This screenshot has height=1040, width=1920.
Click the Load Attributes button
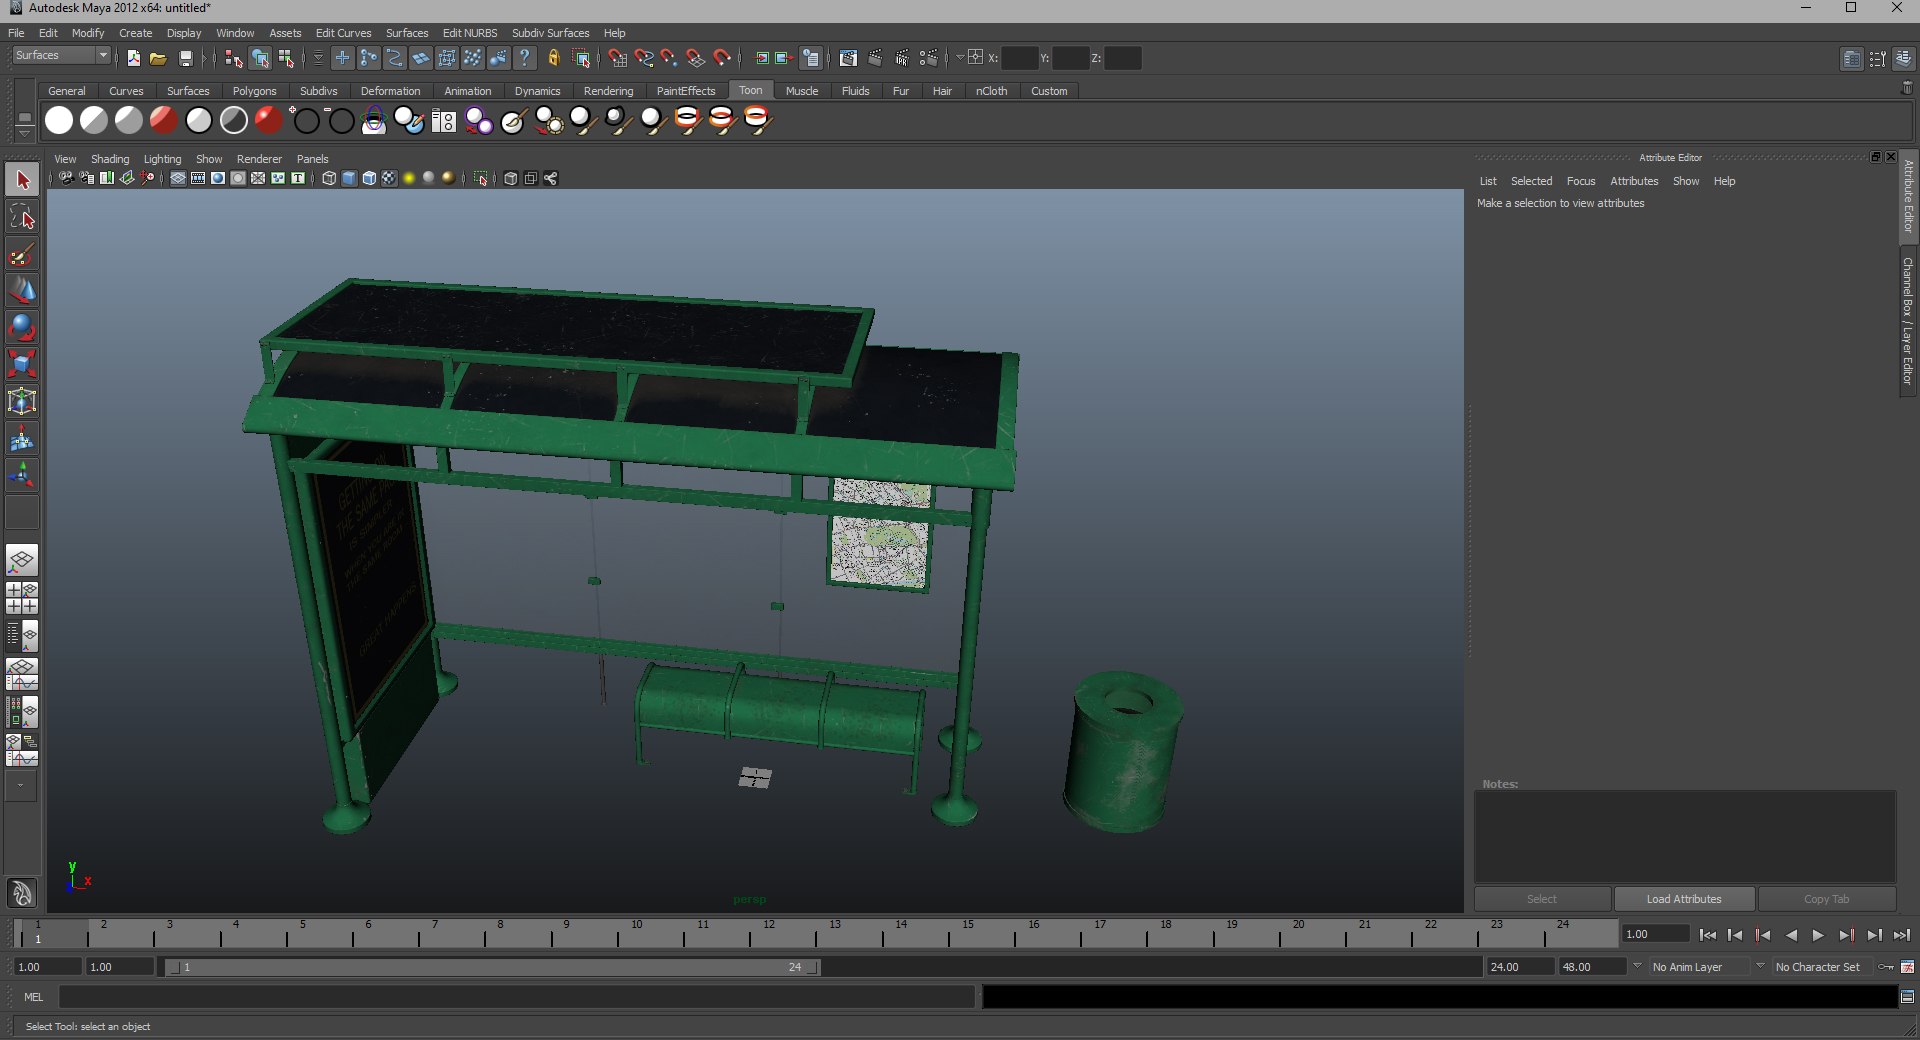pos(1684,899)
